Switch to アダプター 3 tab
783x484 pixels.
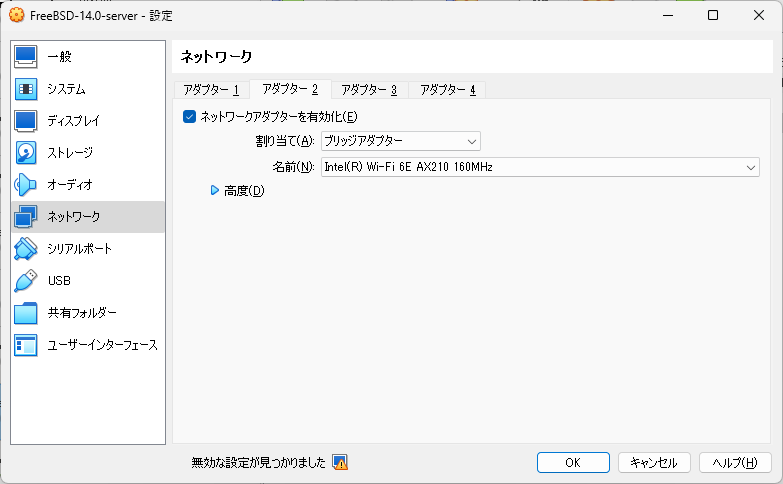[x=369, y=90]
